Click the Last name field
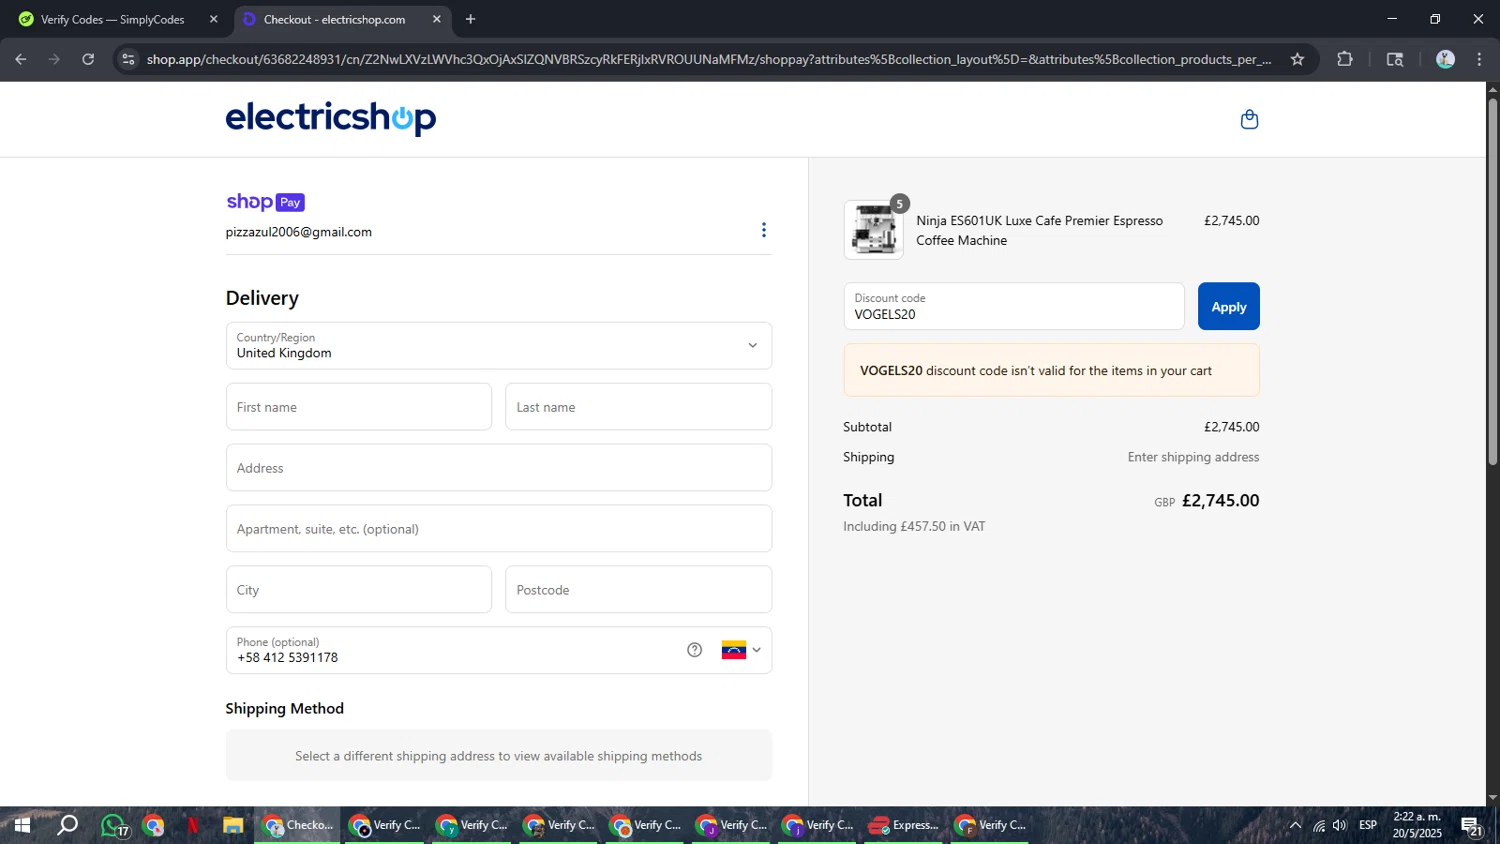 click(639, 407)
